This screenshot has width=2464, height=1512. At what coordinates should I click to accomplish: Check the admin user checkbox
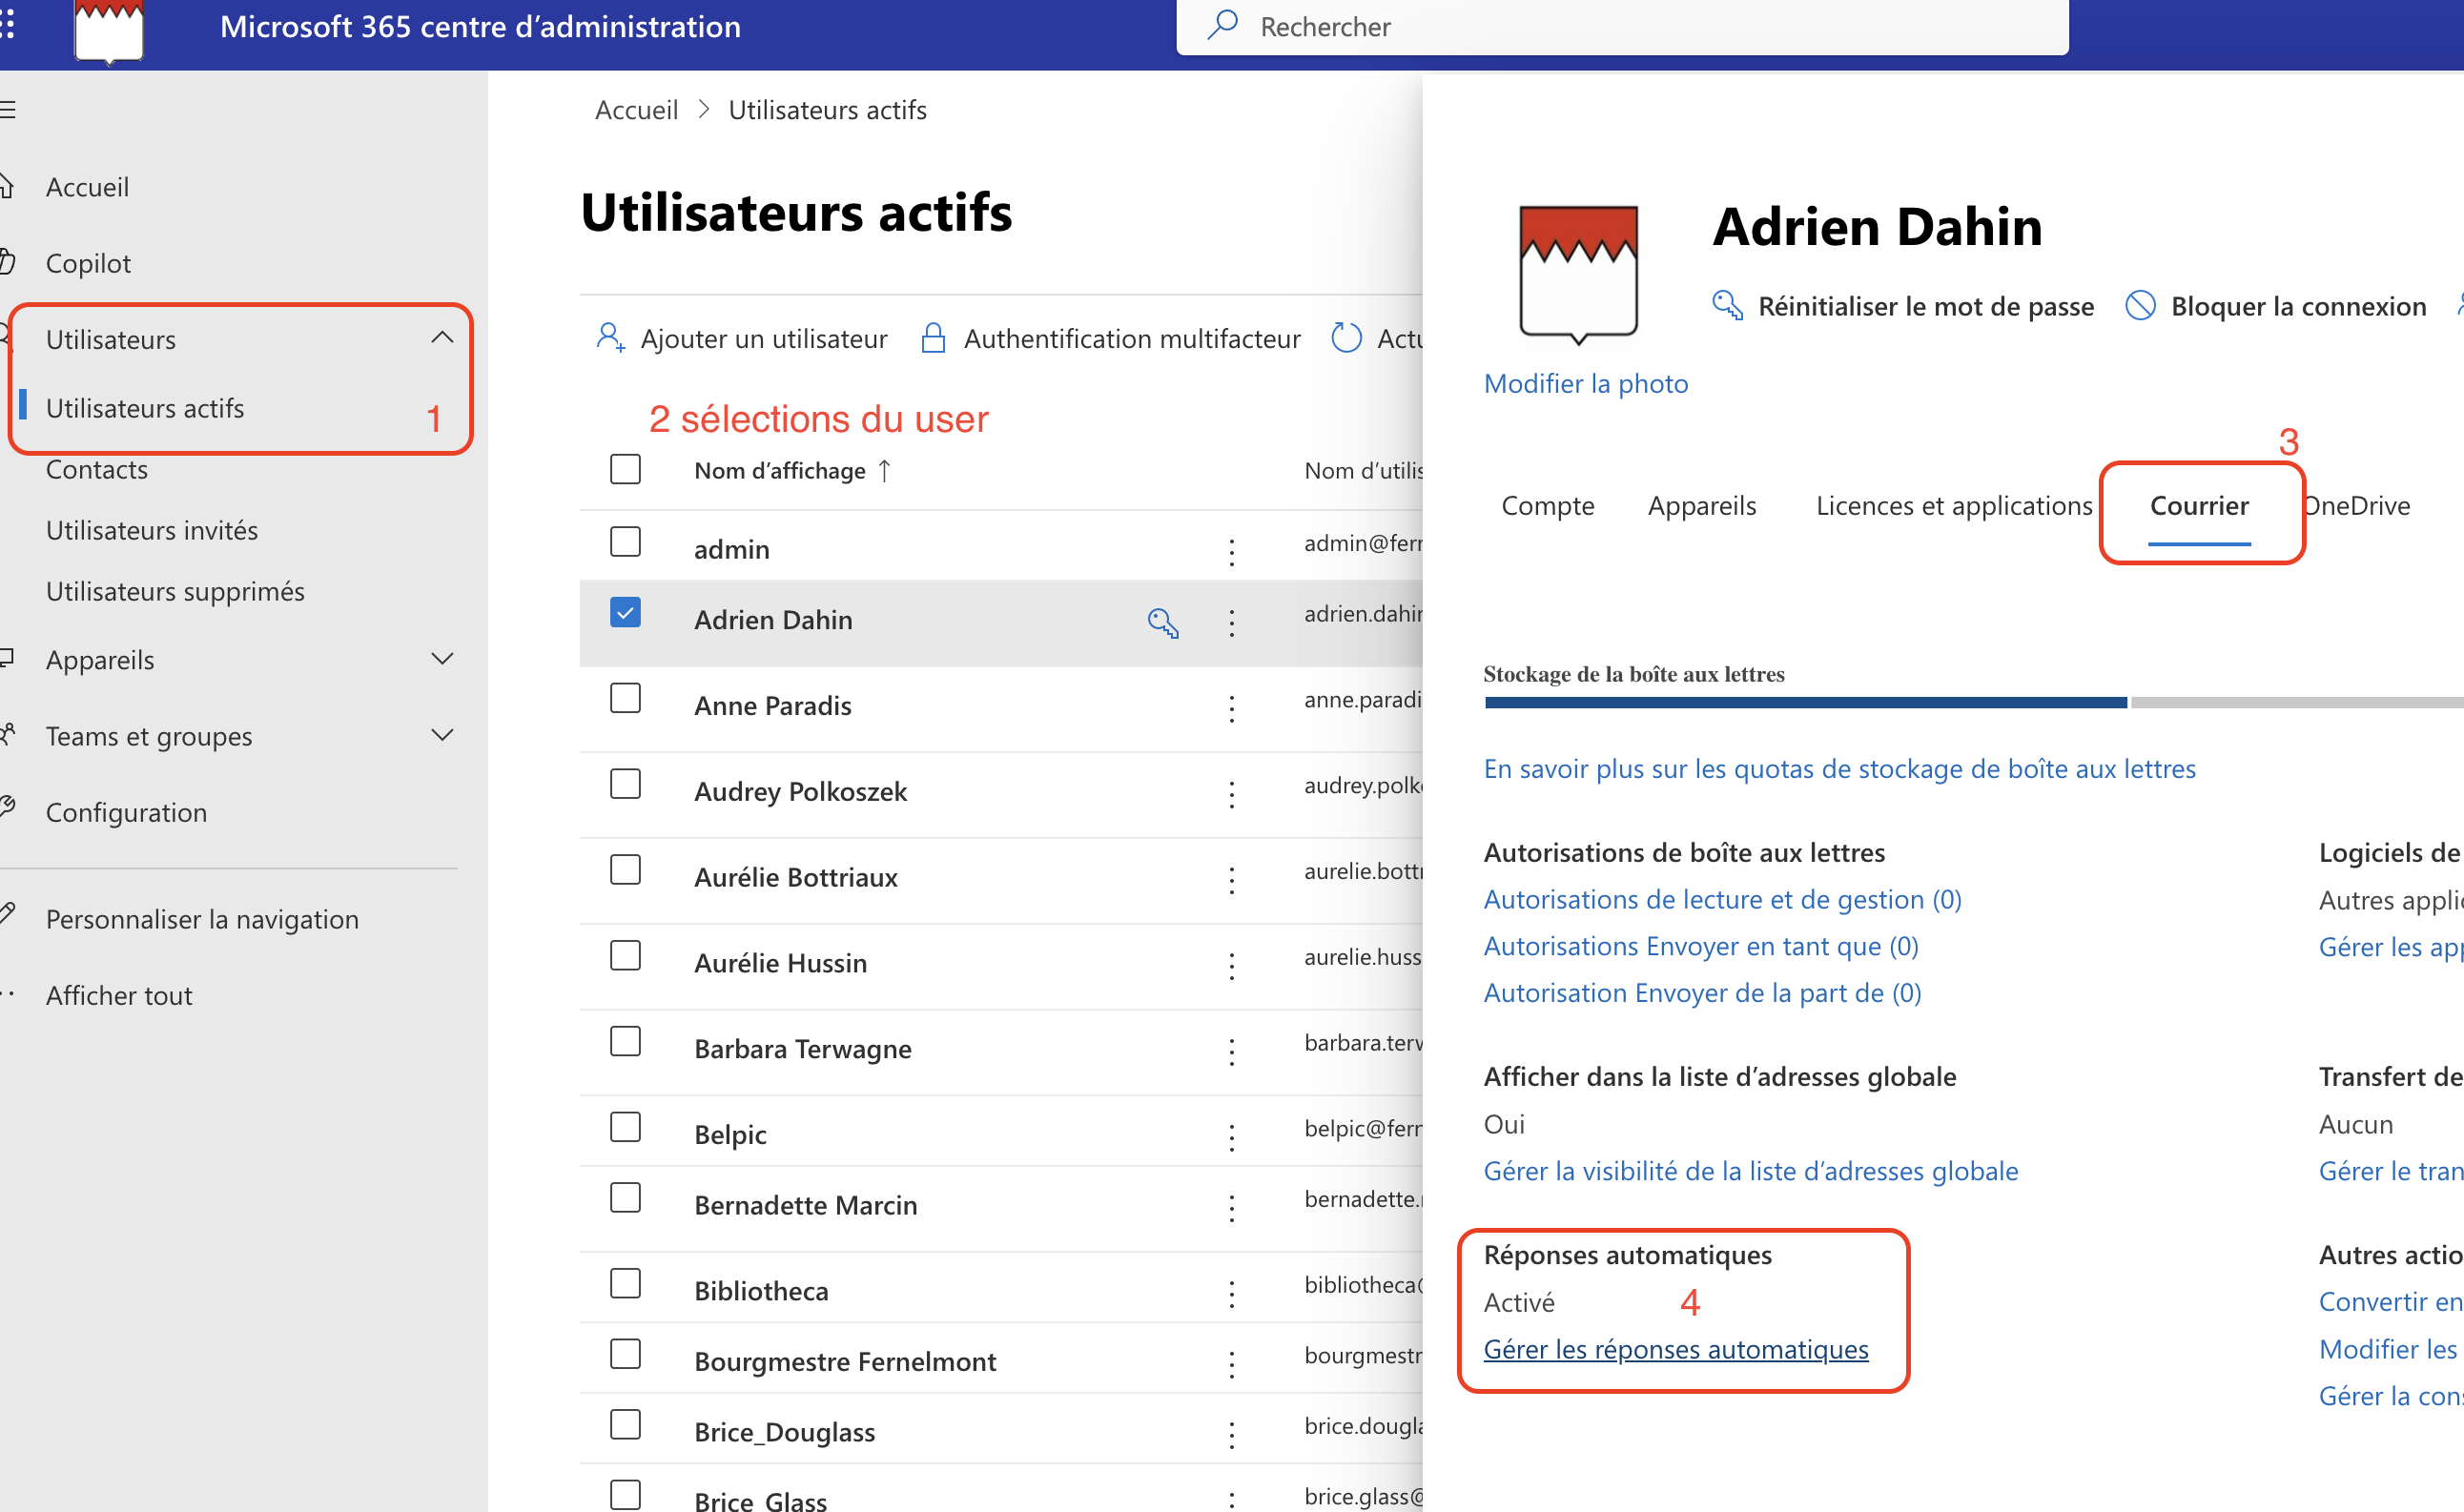(x=625, y=542)
